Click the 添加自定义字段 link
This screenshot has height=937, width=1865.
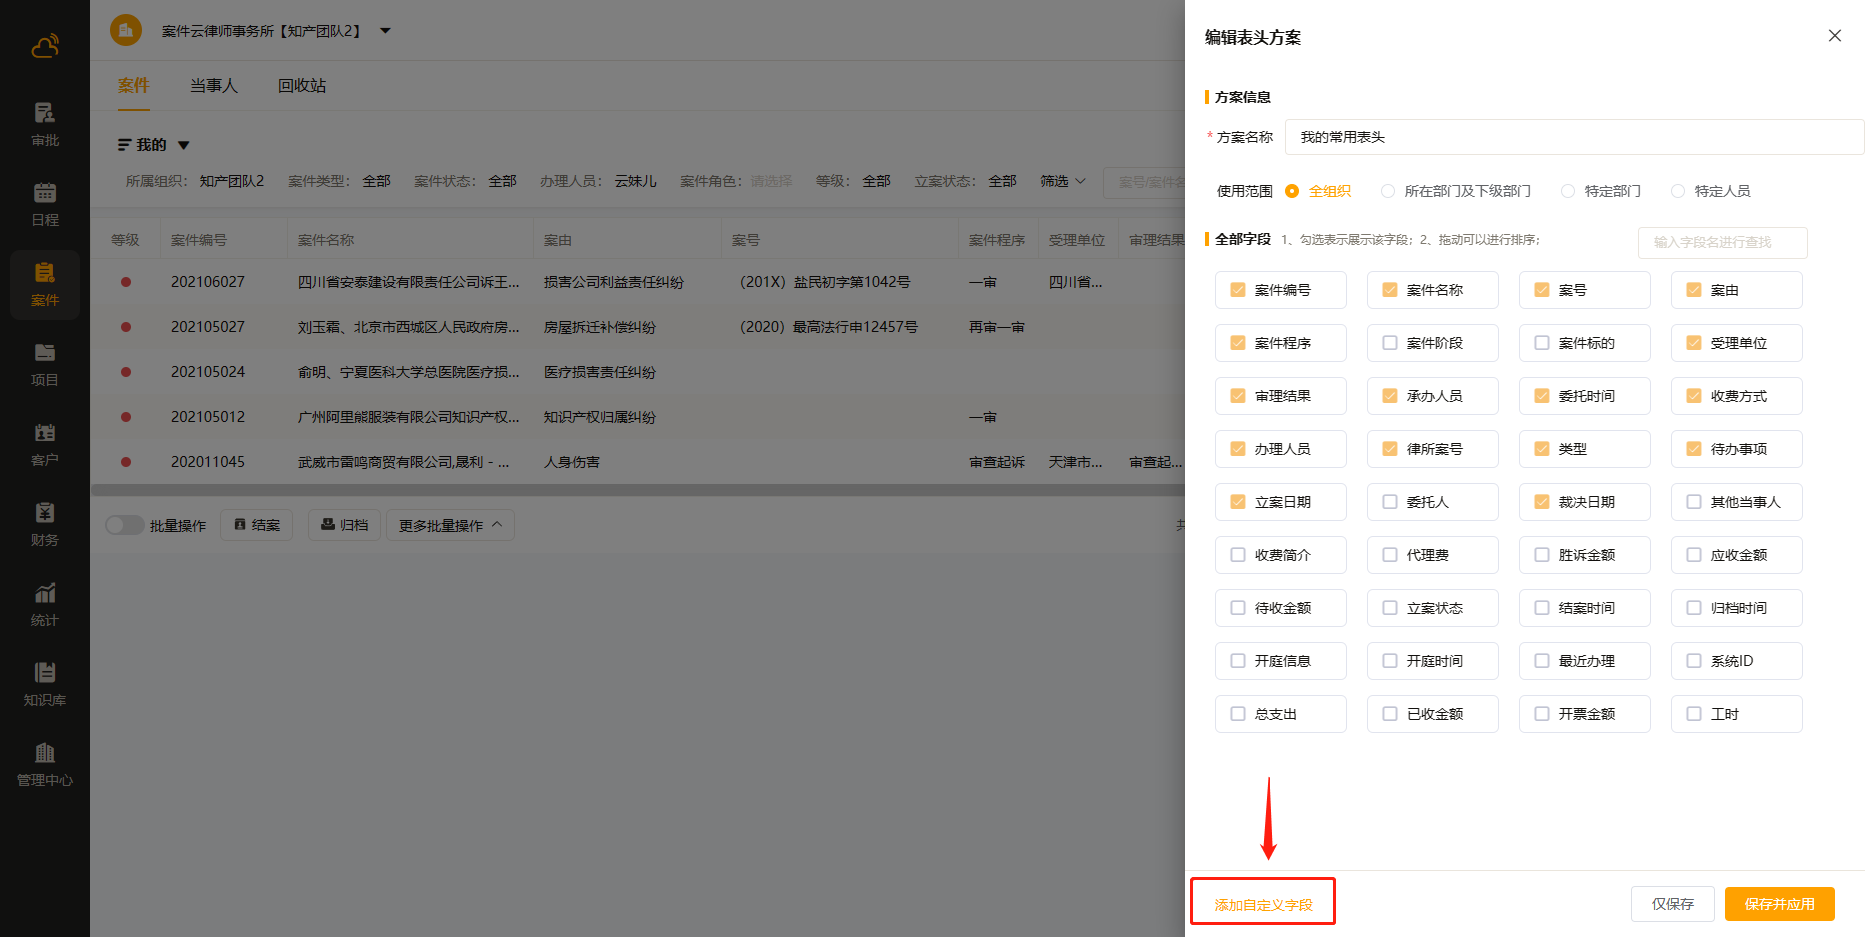click(1263, 905)
